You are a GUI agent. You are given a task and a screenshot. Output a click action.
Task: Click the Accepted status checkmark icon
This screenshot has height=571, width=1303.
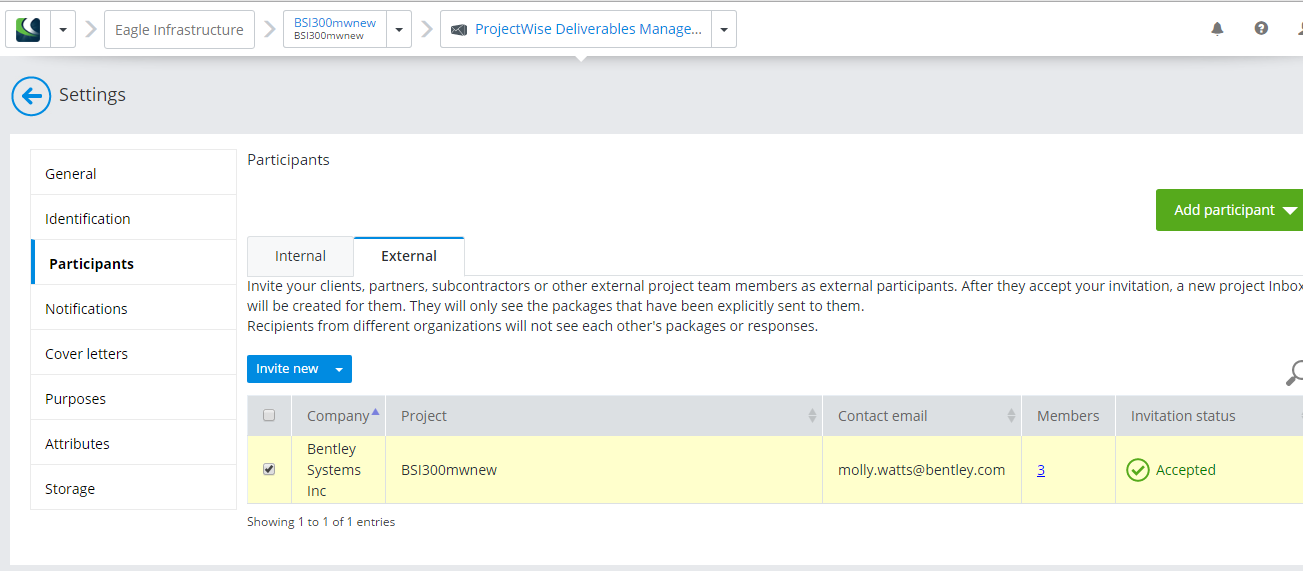tap(1138, 470)
